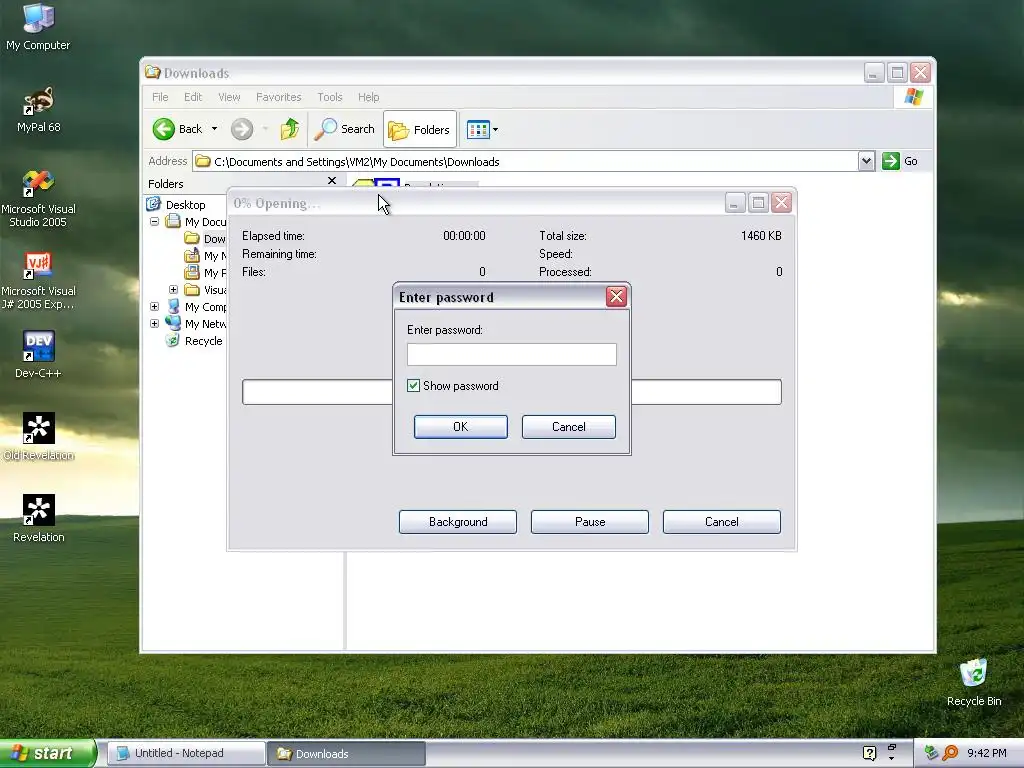Cancel the Enter password dialog

tap(568, 426)
